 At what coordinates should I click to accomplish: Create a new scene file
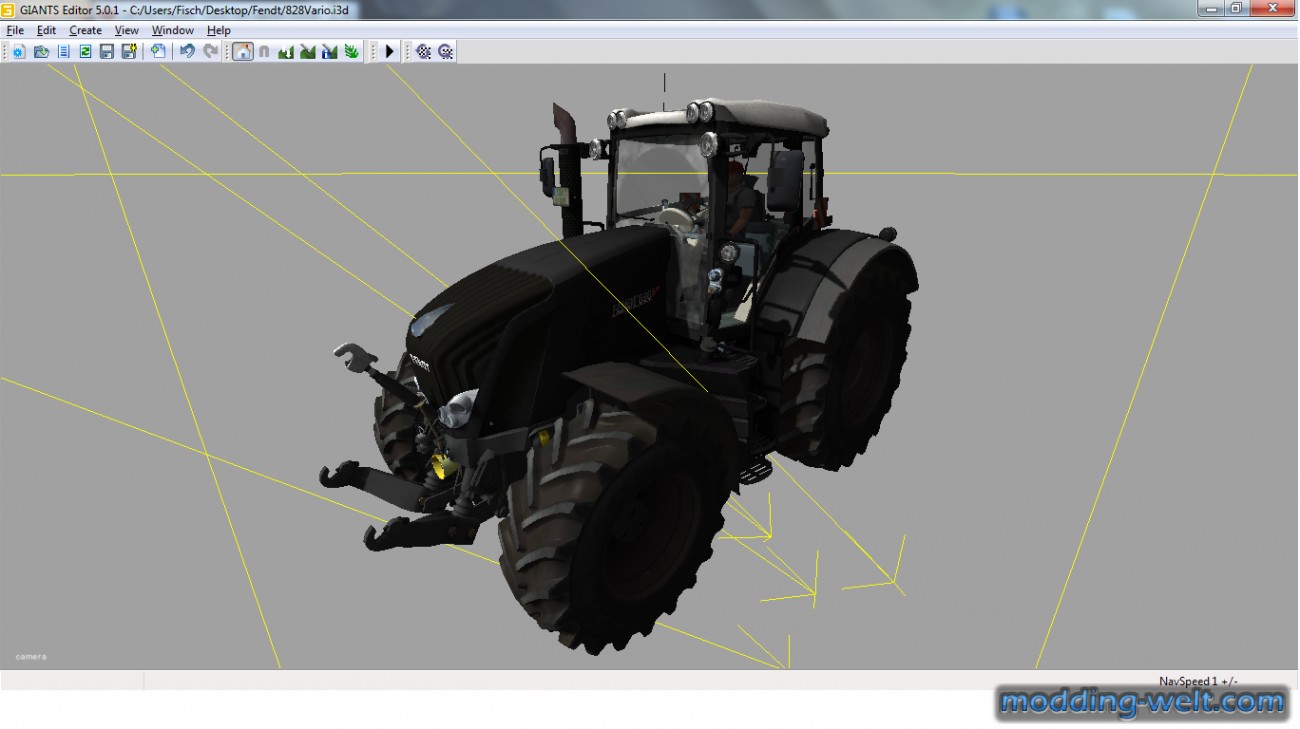[19, 51]
